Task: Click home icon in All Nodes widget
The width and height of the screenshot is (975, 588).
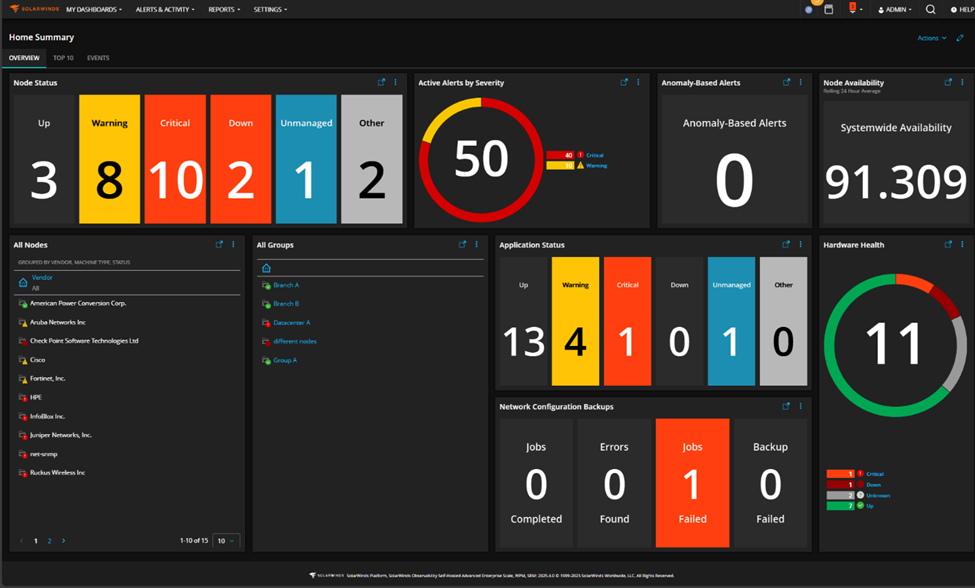Action: click(x=23, y=282)
